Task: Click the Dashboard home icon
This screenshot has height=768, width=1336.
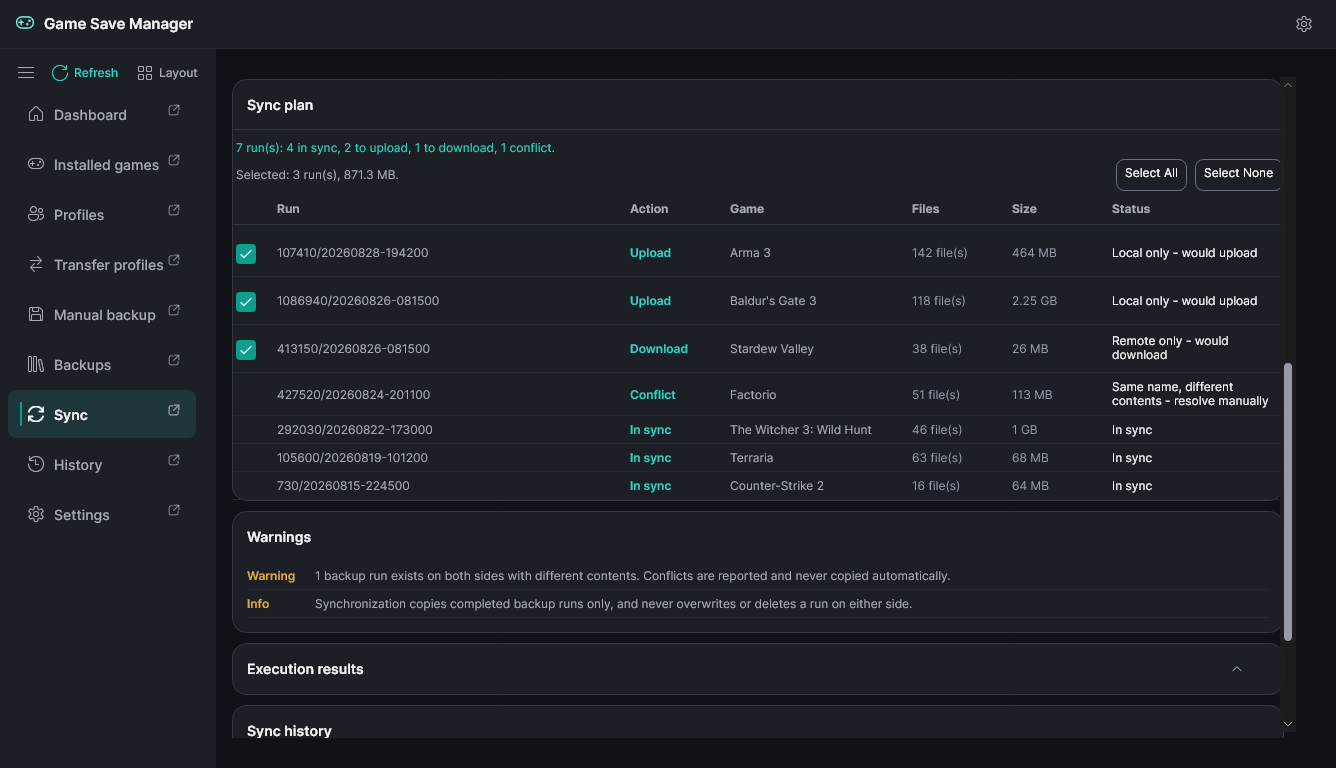Action: click(x=36, y=114)
